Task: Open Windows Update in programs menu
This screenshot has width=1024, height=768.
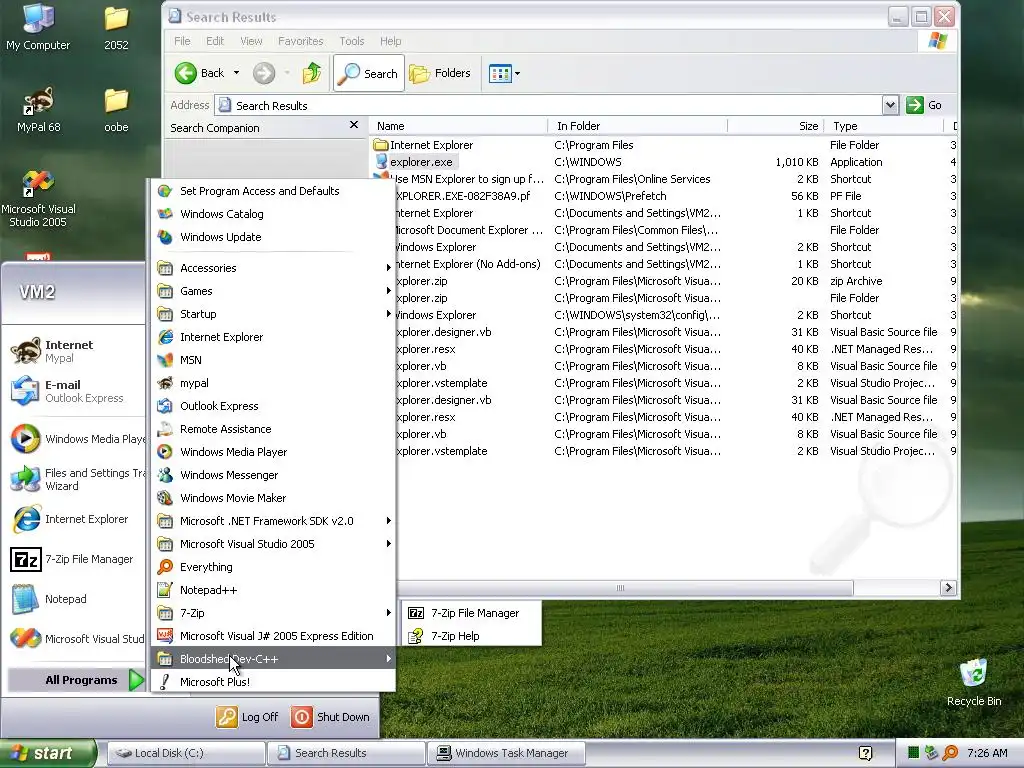Action: [273, 236]
